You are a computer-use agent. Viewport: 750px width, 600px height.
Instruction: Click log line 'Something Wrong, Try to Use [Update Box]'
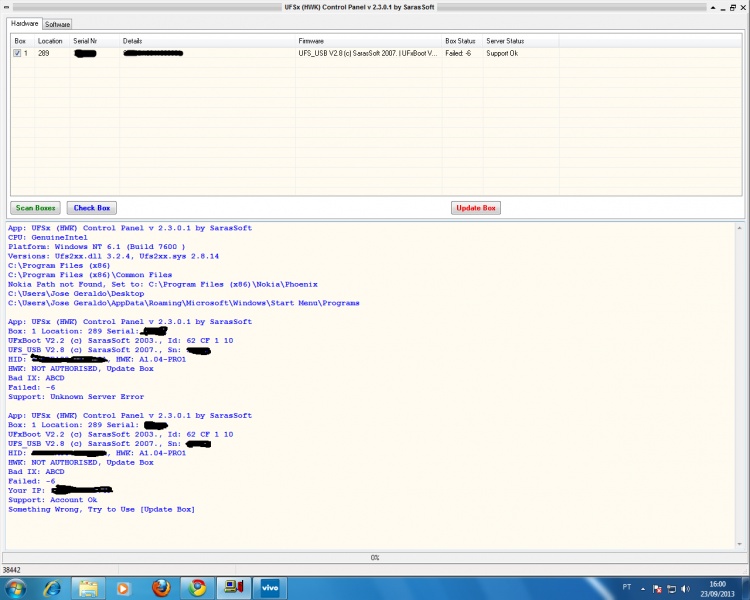tap(101, 510)
